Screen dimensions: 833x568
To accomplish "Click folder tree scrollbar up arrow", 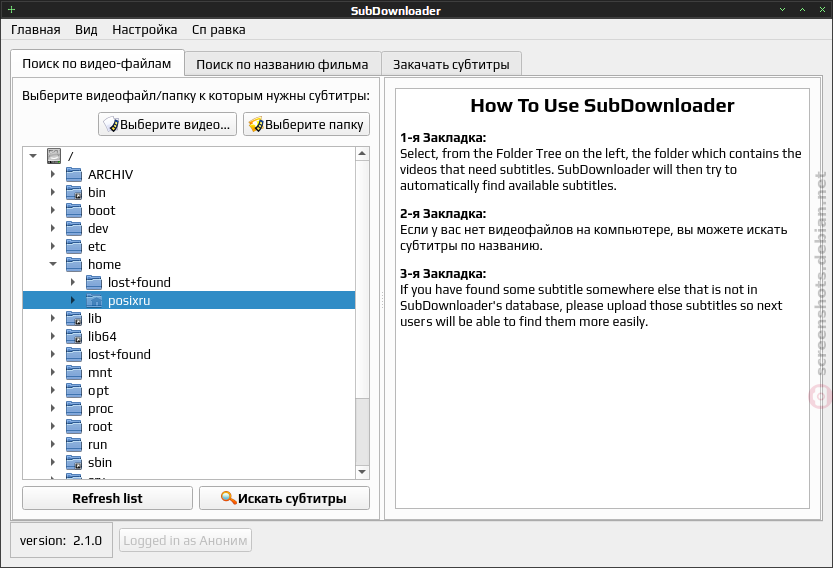I will (x=362, y=154).
